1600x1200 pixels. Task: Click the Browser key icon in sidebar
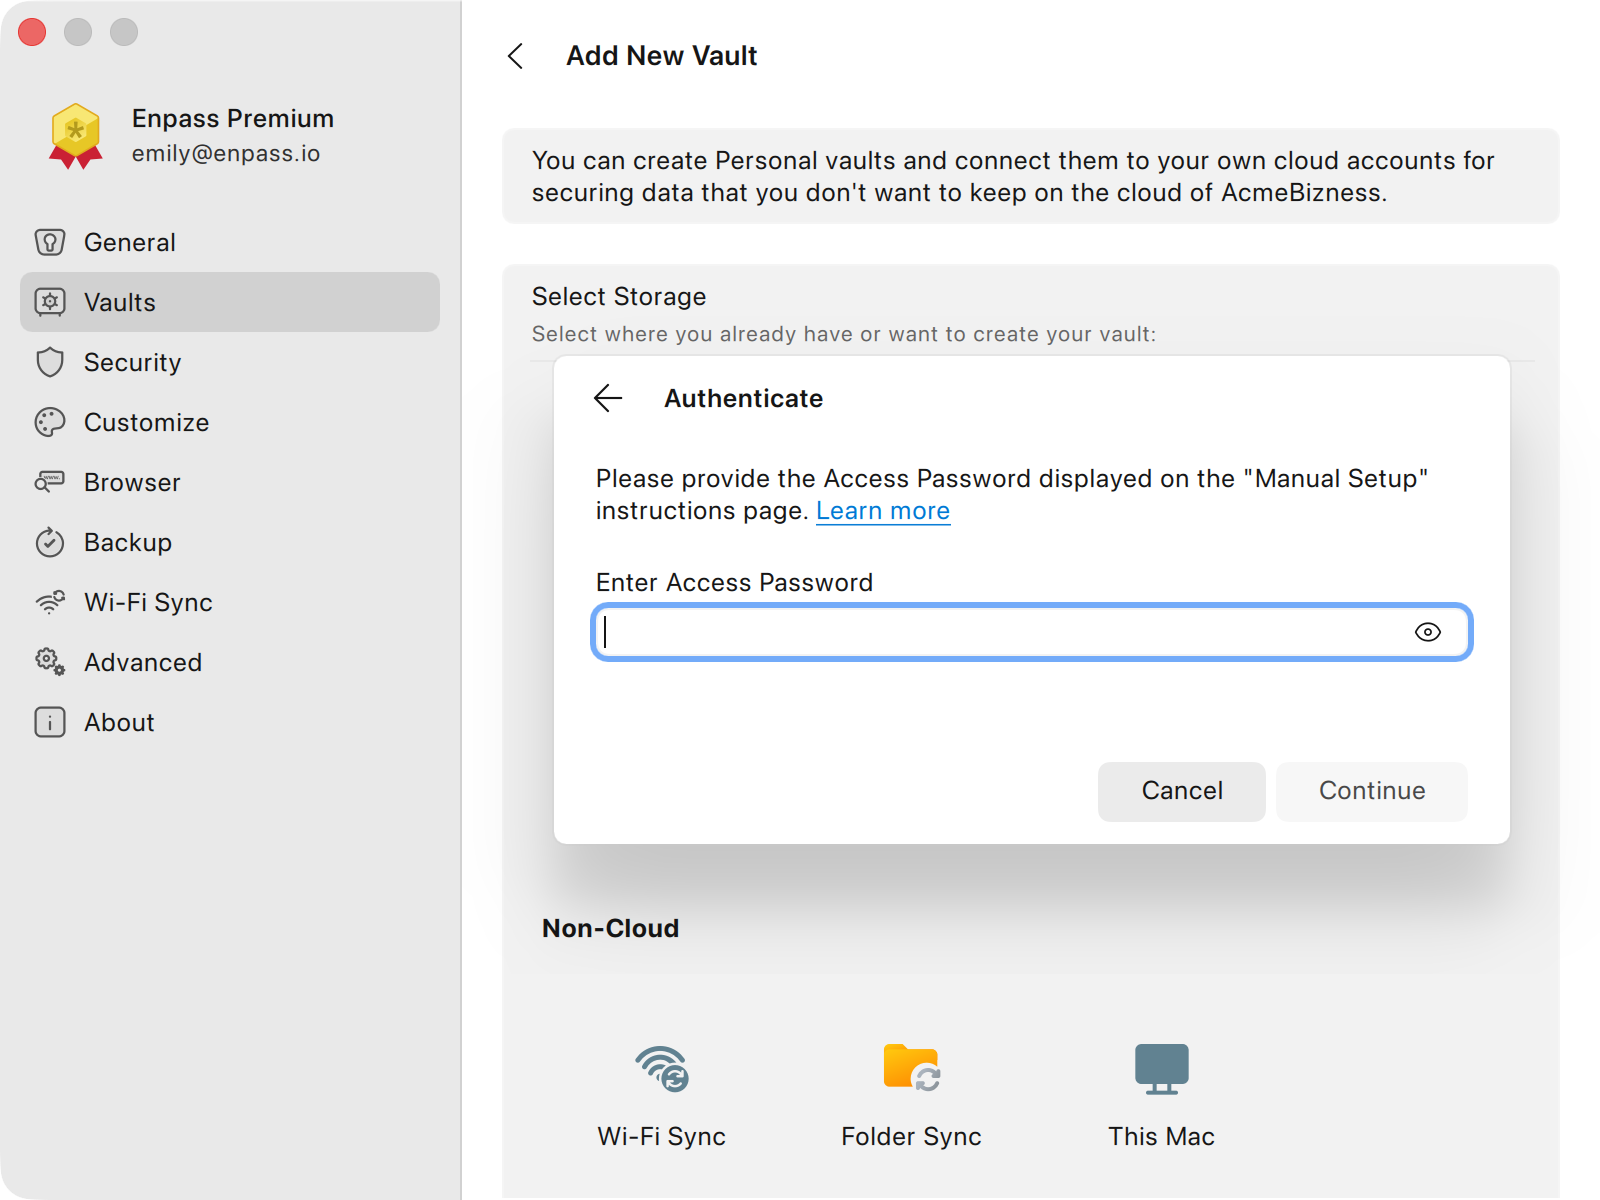coord(50,482)
